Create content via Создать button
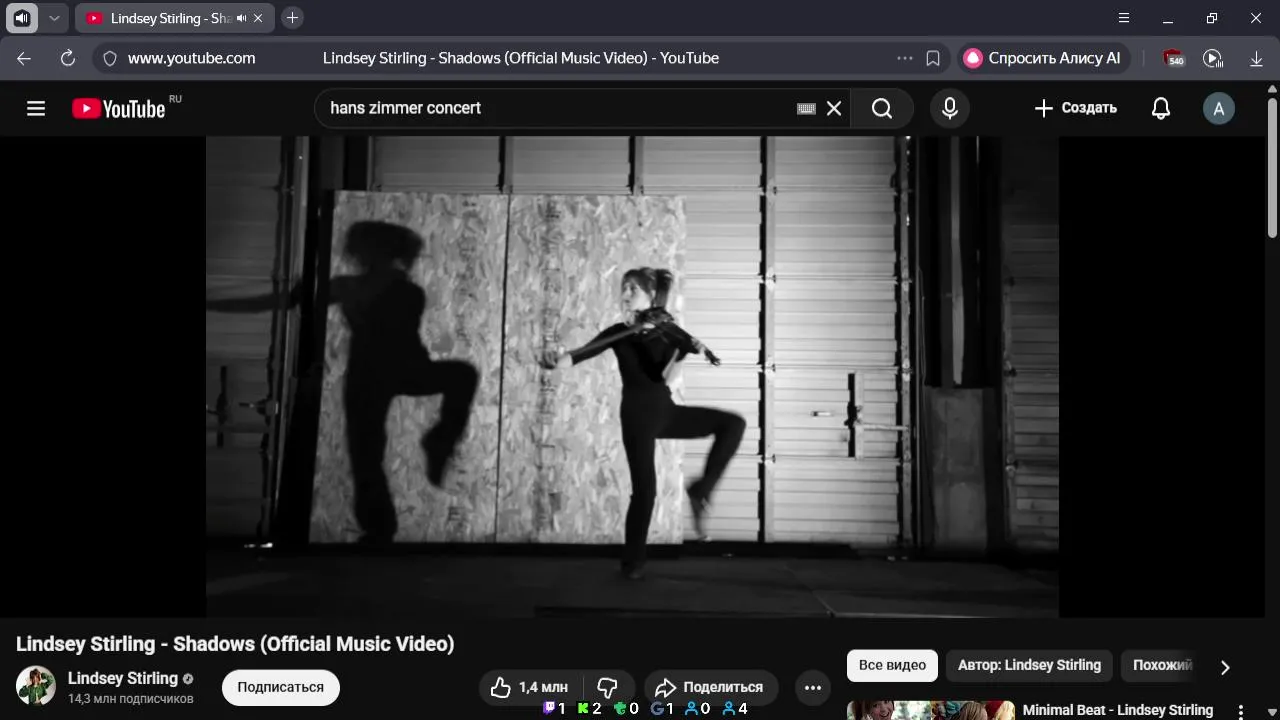Image resolution: width=1280 pixels, height=720 pixels. pyautogui.click(x=1076, y=108)
